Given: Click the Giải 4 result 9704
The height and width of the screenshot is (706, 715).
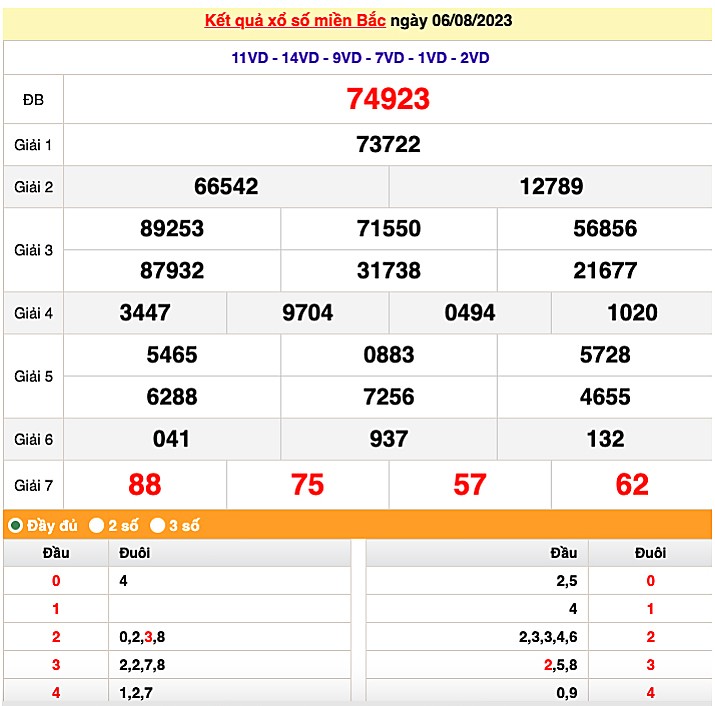Looking at the screenshot, I should [x=308, y=313].
